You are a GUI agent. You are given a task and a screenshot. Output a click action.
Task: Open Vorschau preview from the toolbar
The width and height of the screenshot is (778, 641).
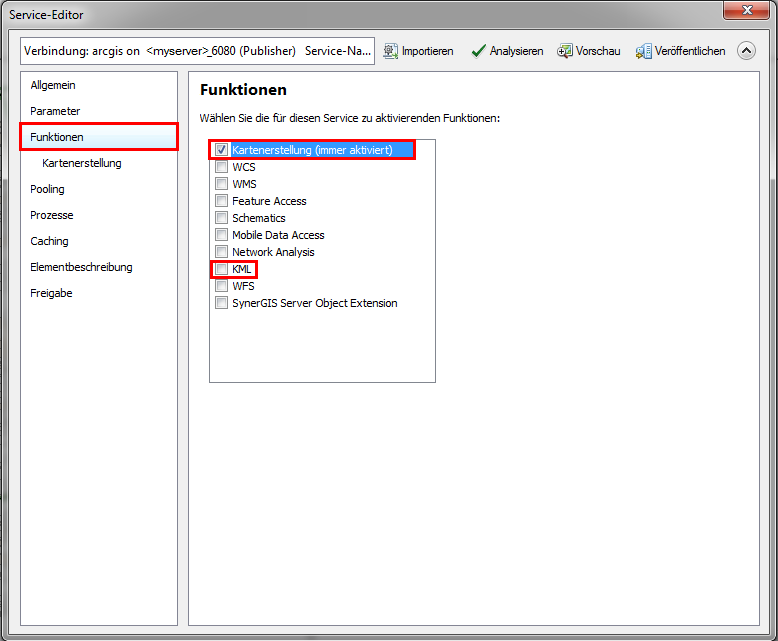(x=565, y=51)
